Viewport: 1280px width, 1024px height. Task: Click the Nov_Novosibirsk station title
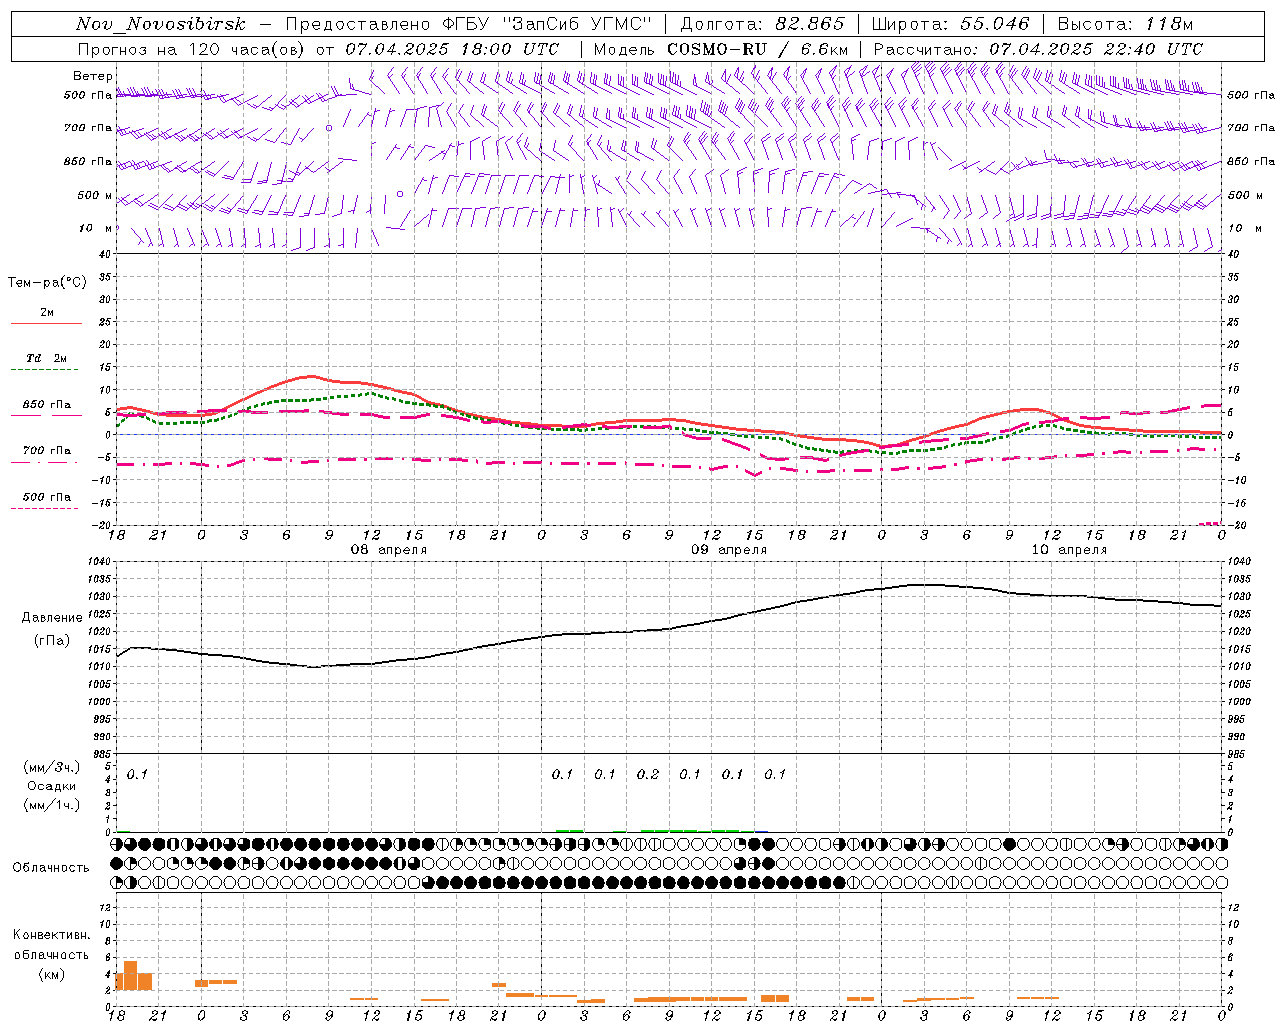(x=161, y=24)
